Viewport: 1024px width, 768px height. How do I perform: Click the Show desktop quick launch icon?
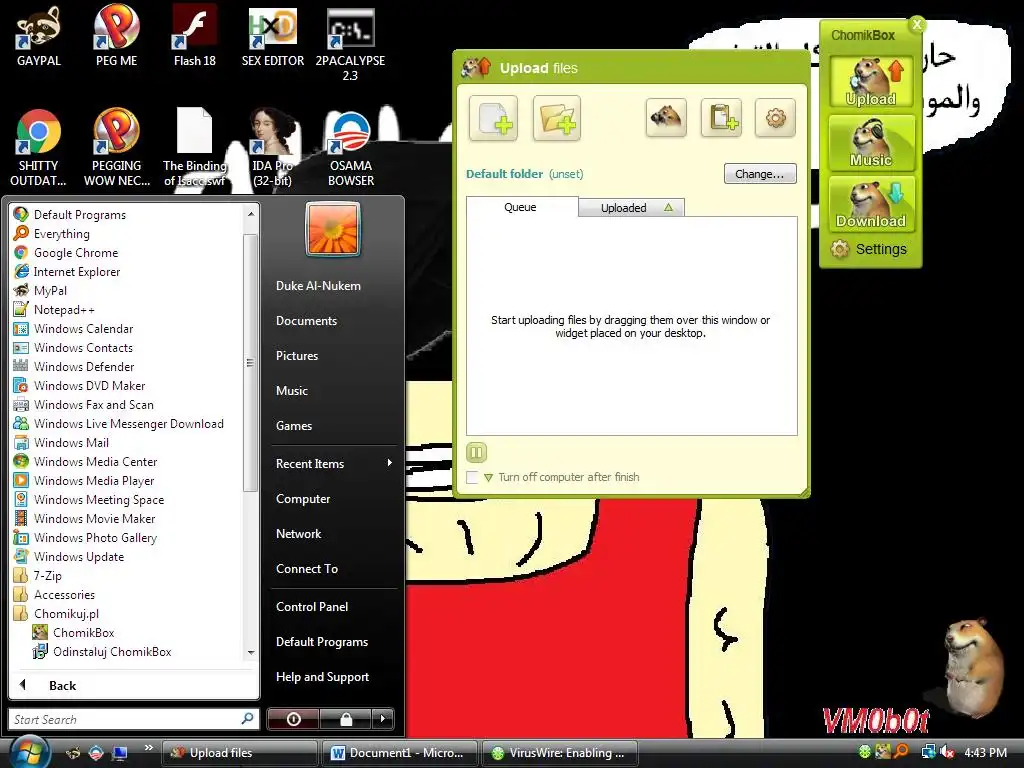120,753
